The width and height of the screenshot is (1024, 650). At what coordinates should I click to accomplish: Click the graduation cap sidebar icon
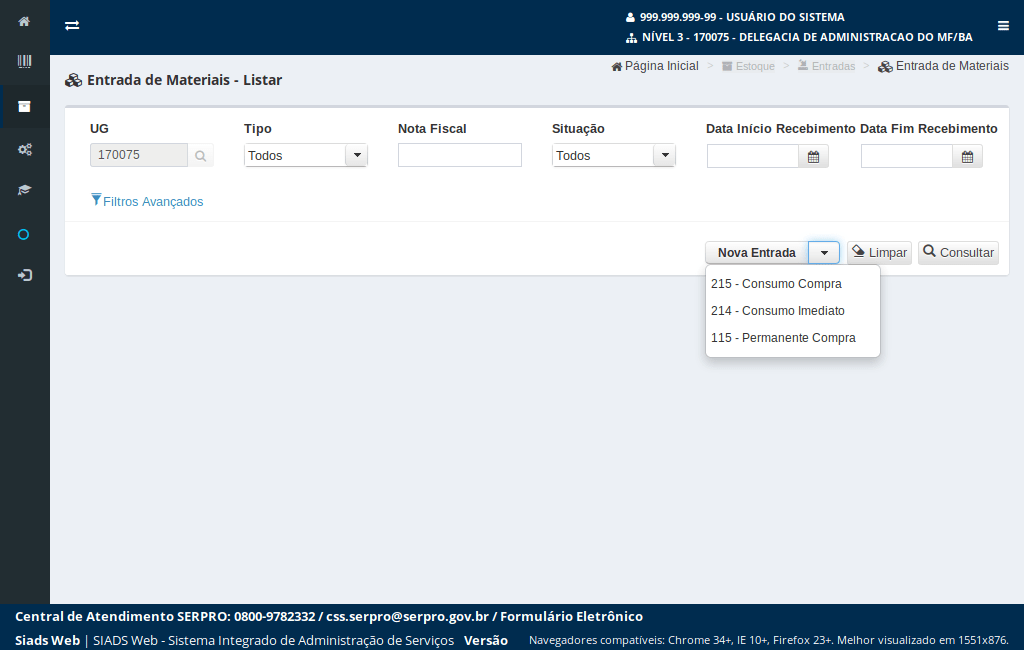click(x=24, y=190)
